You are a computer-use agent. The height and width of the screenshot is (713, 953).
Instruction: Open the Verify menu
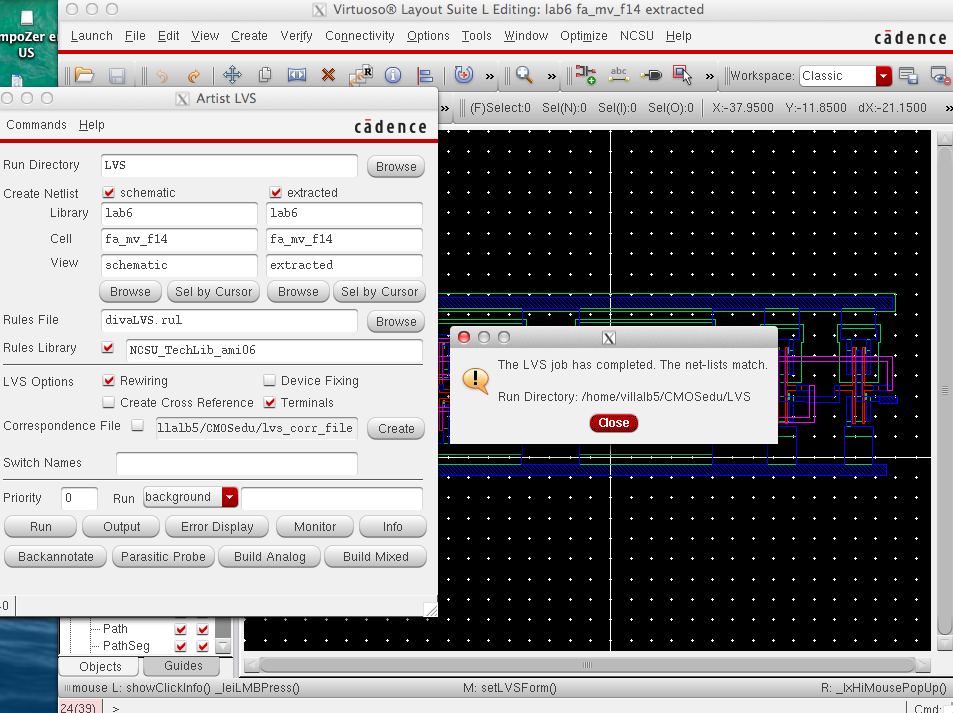(x=296, y=36)
